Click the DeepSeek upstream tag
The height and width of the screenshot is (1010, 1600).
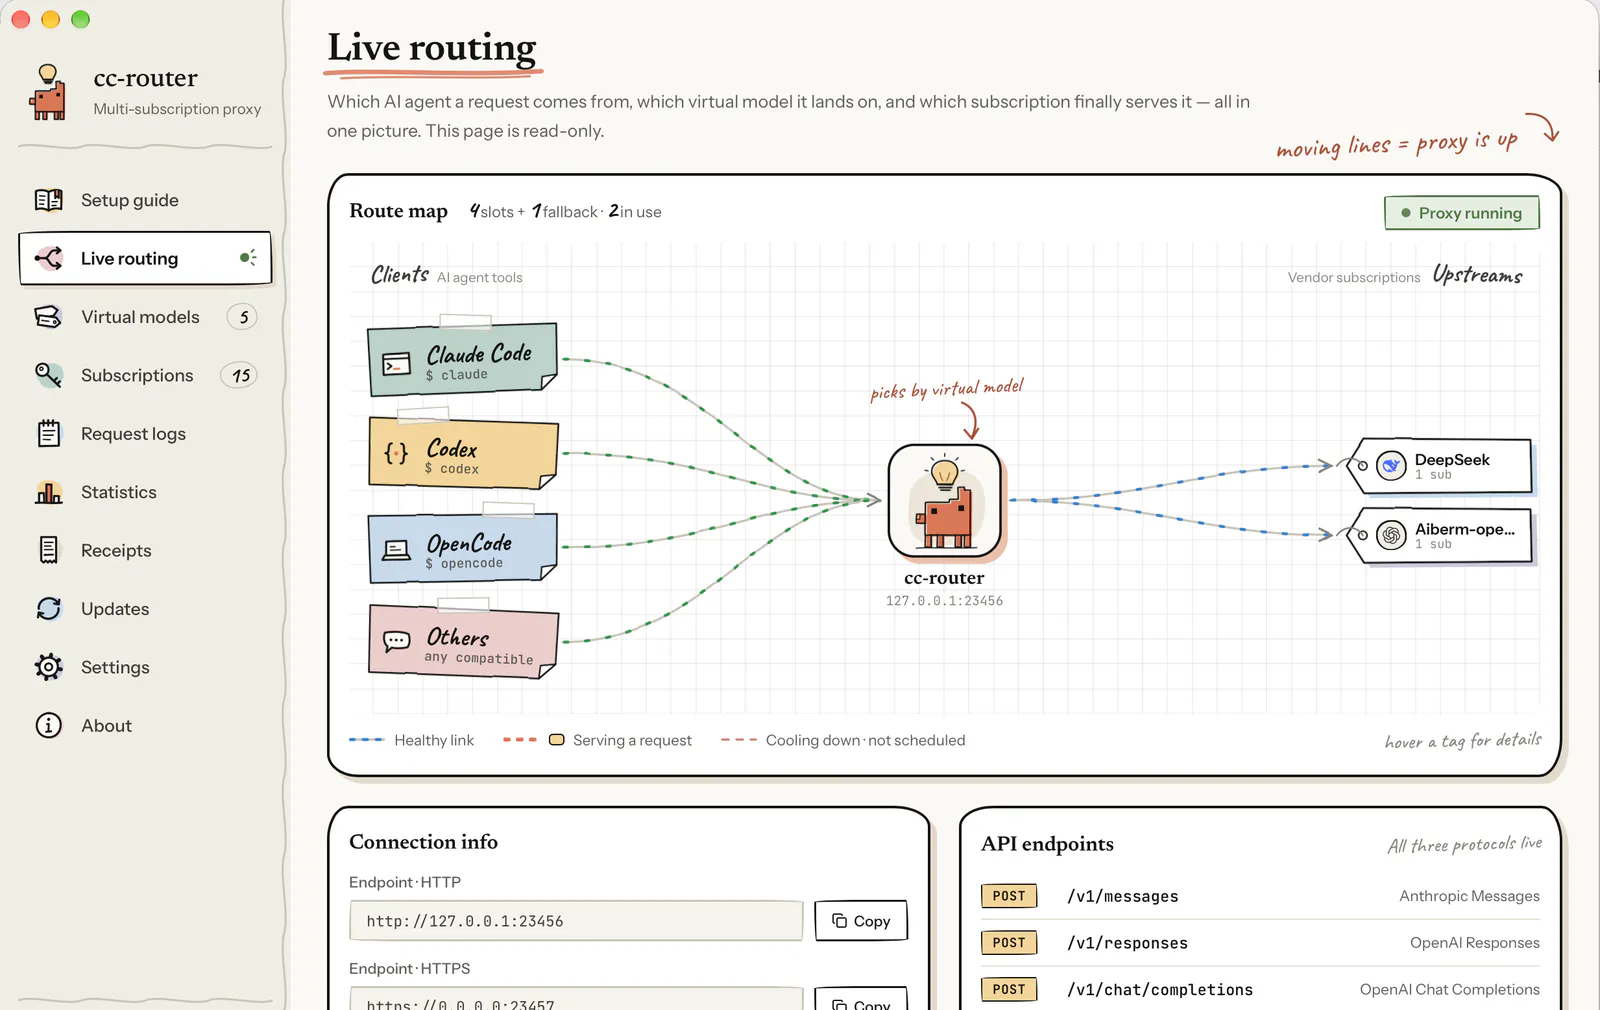tap(1440, 466)
